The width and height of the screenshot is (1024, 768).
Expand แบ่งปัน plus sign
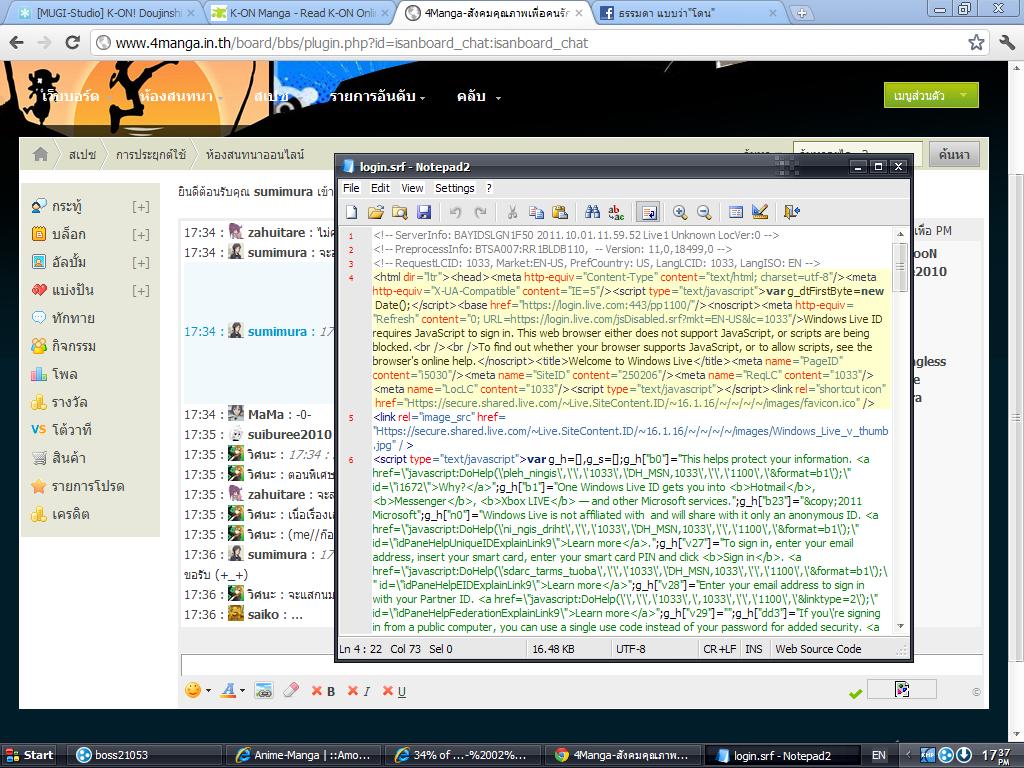click(x=140, y=291)
